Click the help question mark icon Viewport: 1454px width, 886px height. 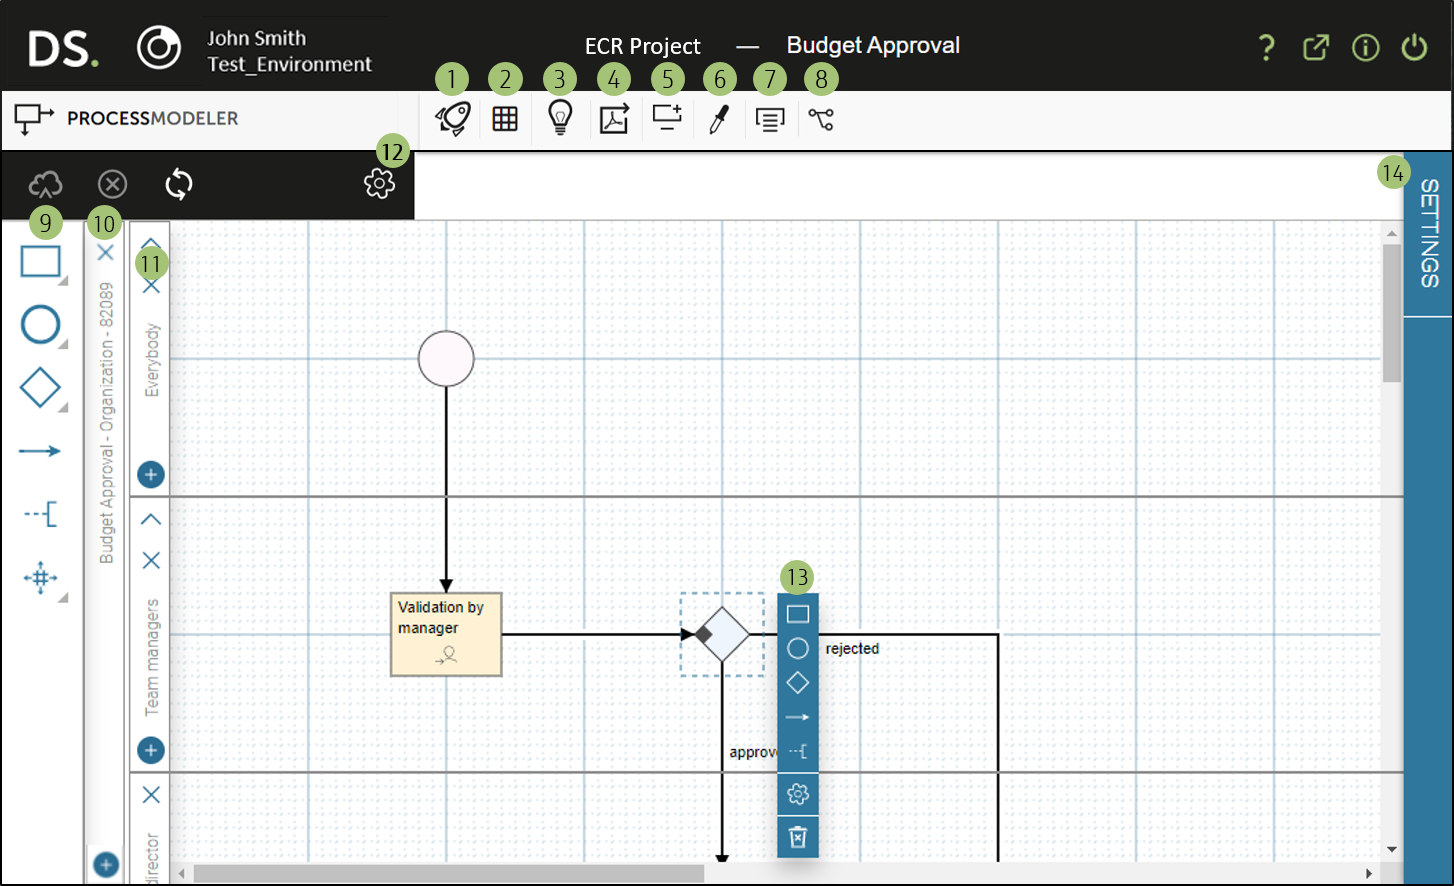1266,47
